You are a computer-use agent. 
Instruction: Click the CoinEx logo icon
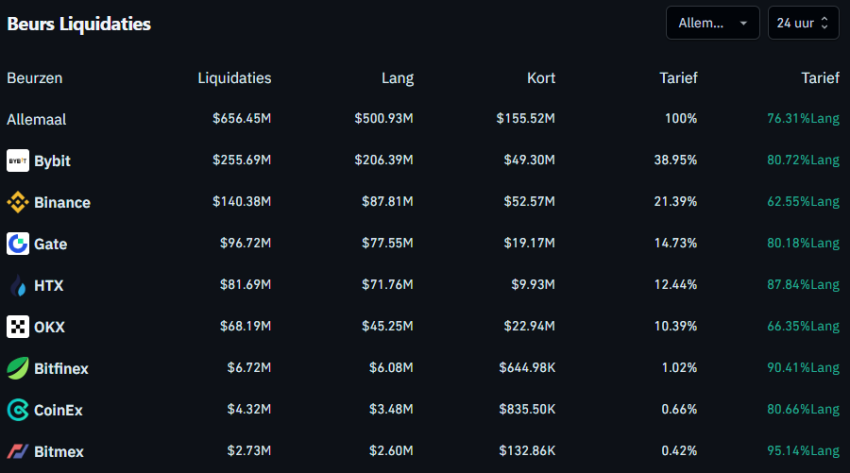[18, 410]
